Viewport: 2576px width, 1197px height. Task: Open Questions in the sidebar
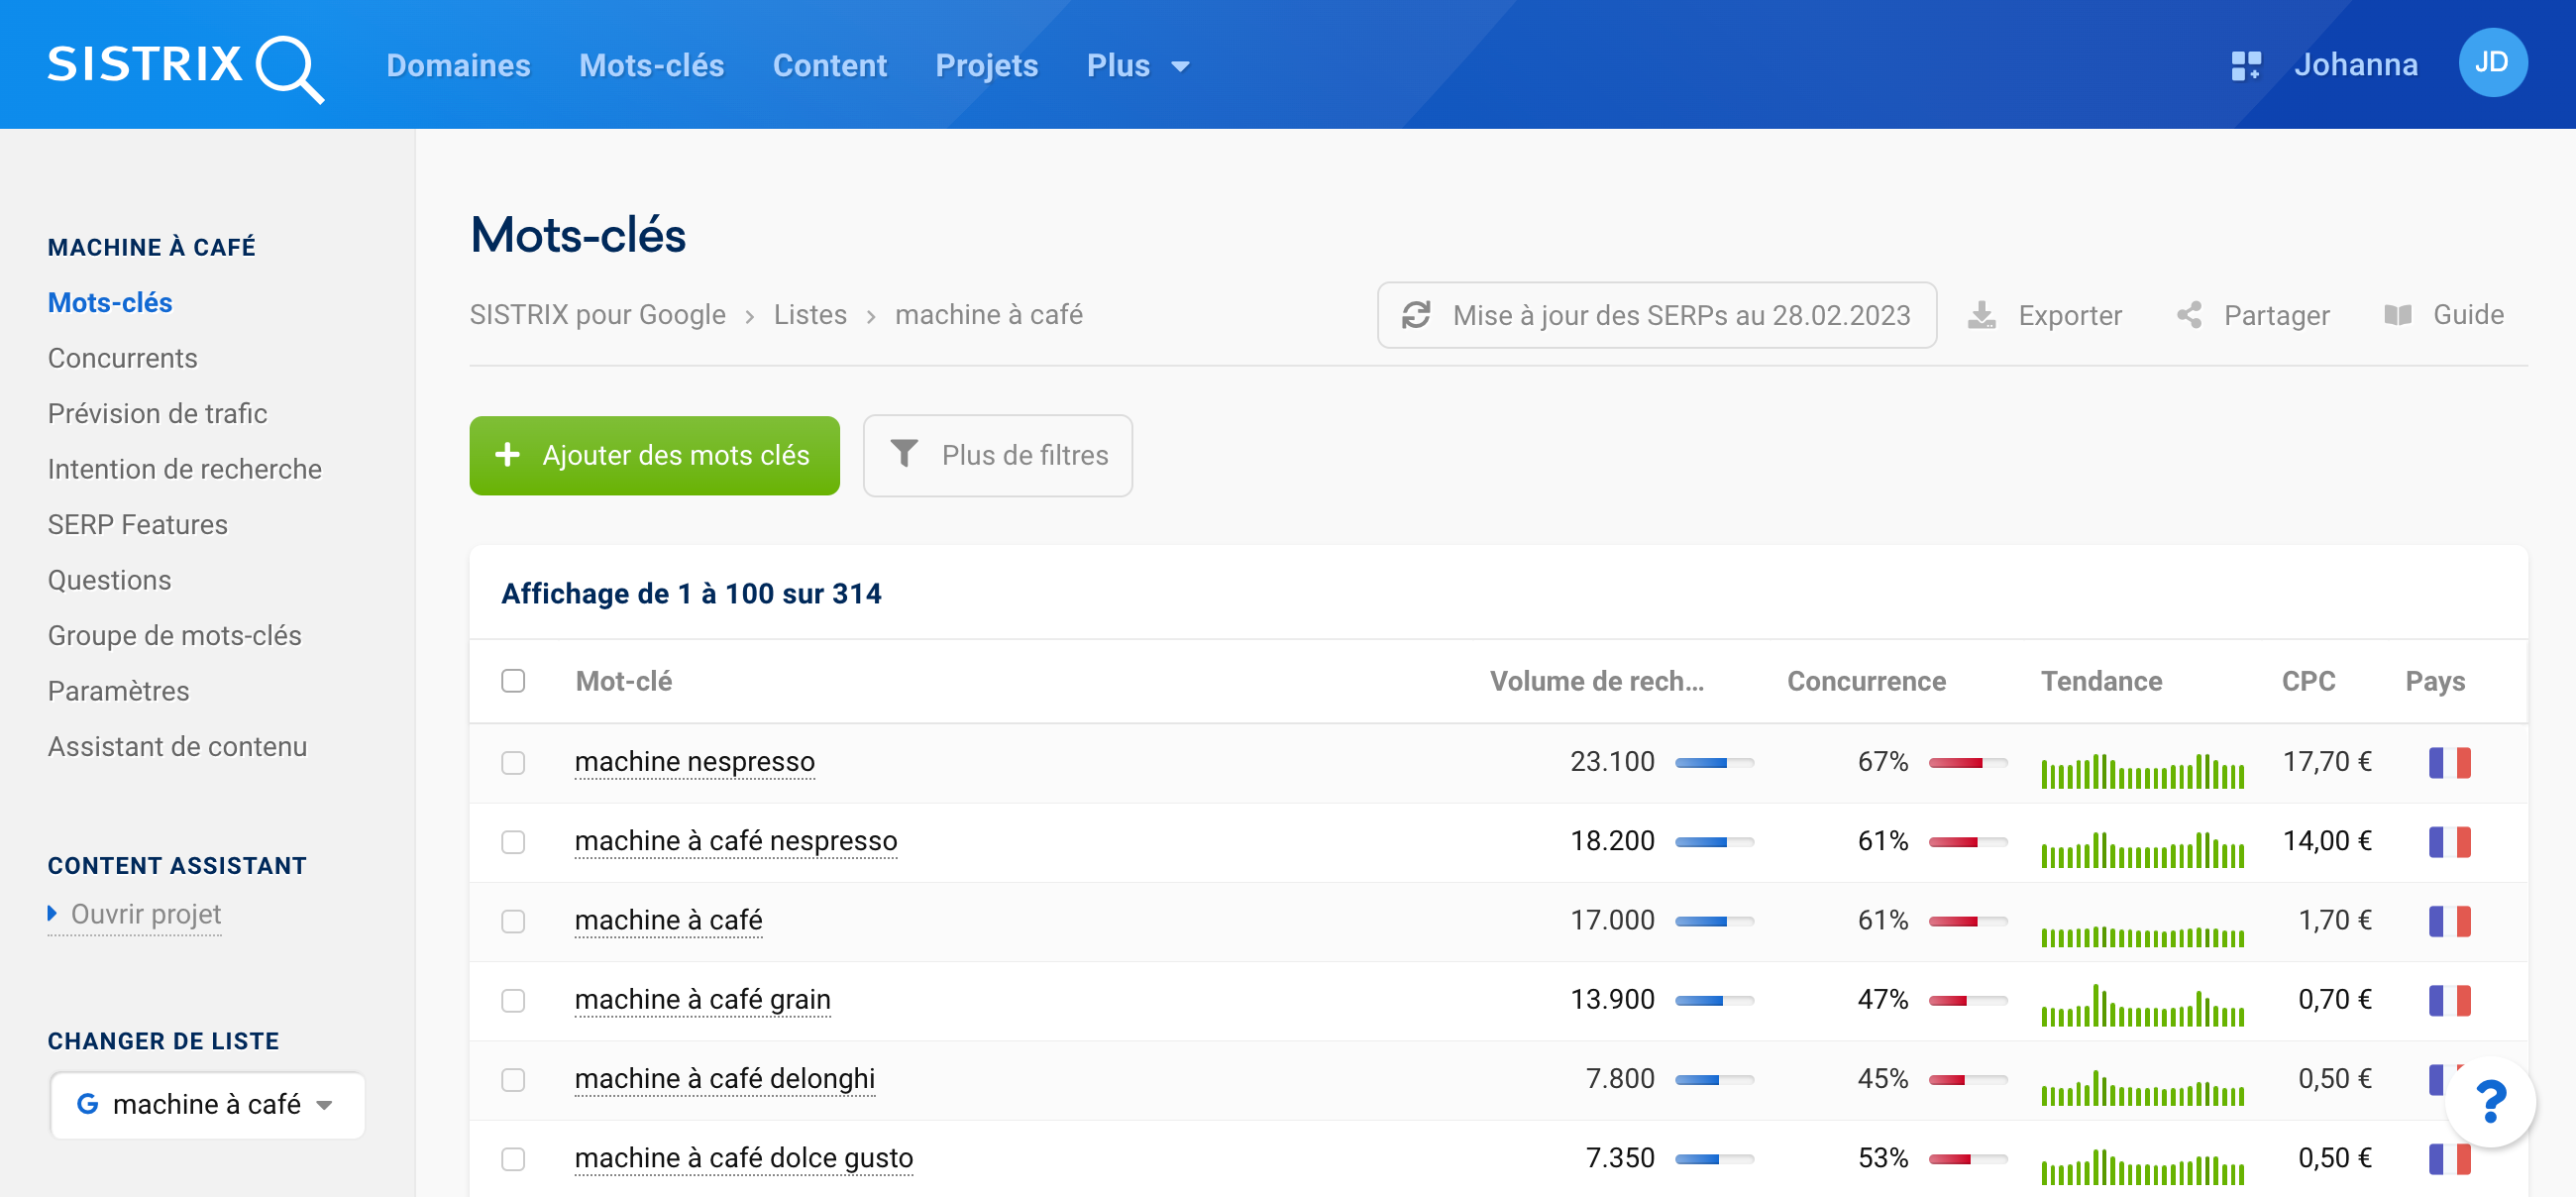(109, 580)
